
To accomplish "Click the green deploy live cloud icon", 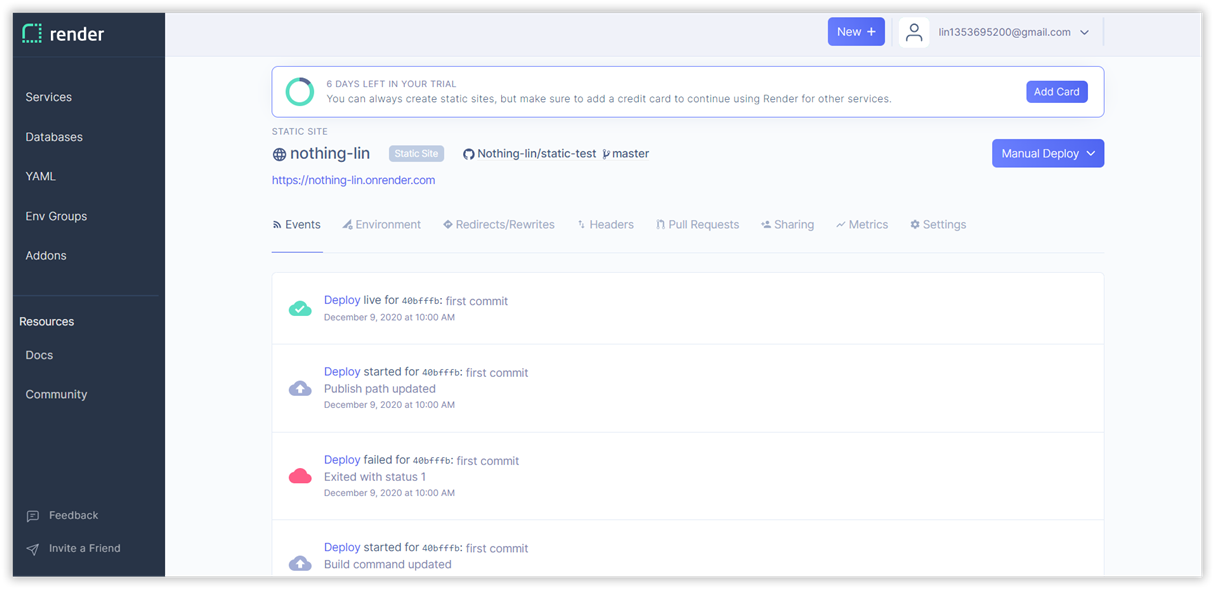I will 300,308.
